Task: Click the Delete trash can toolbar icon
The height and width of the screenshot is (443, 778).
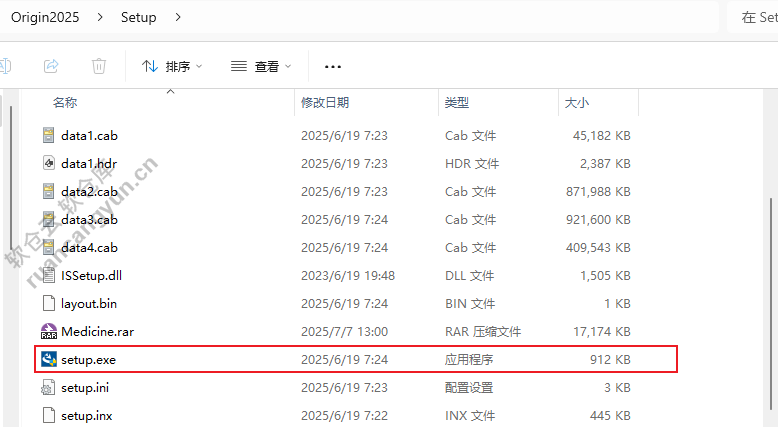Action: pos(99,66)
